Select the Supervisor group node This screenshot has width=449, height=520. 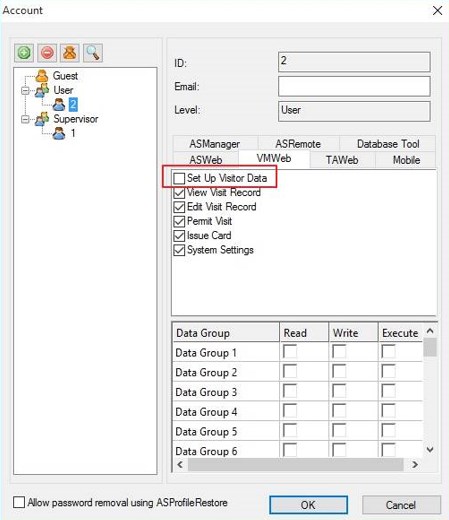pos(76,119)
